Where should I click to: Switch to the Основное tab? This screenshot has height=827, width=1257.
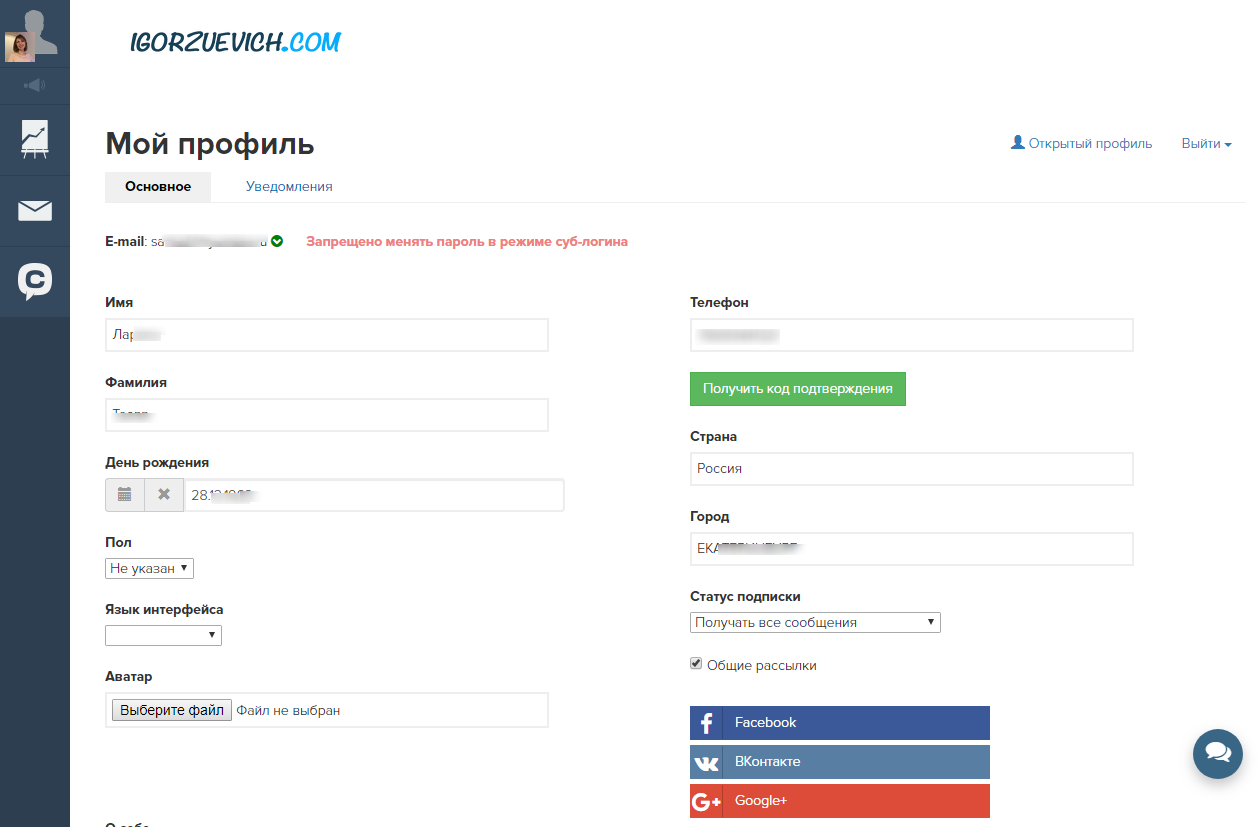[158, 187]
